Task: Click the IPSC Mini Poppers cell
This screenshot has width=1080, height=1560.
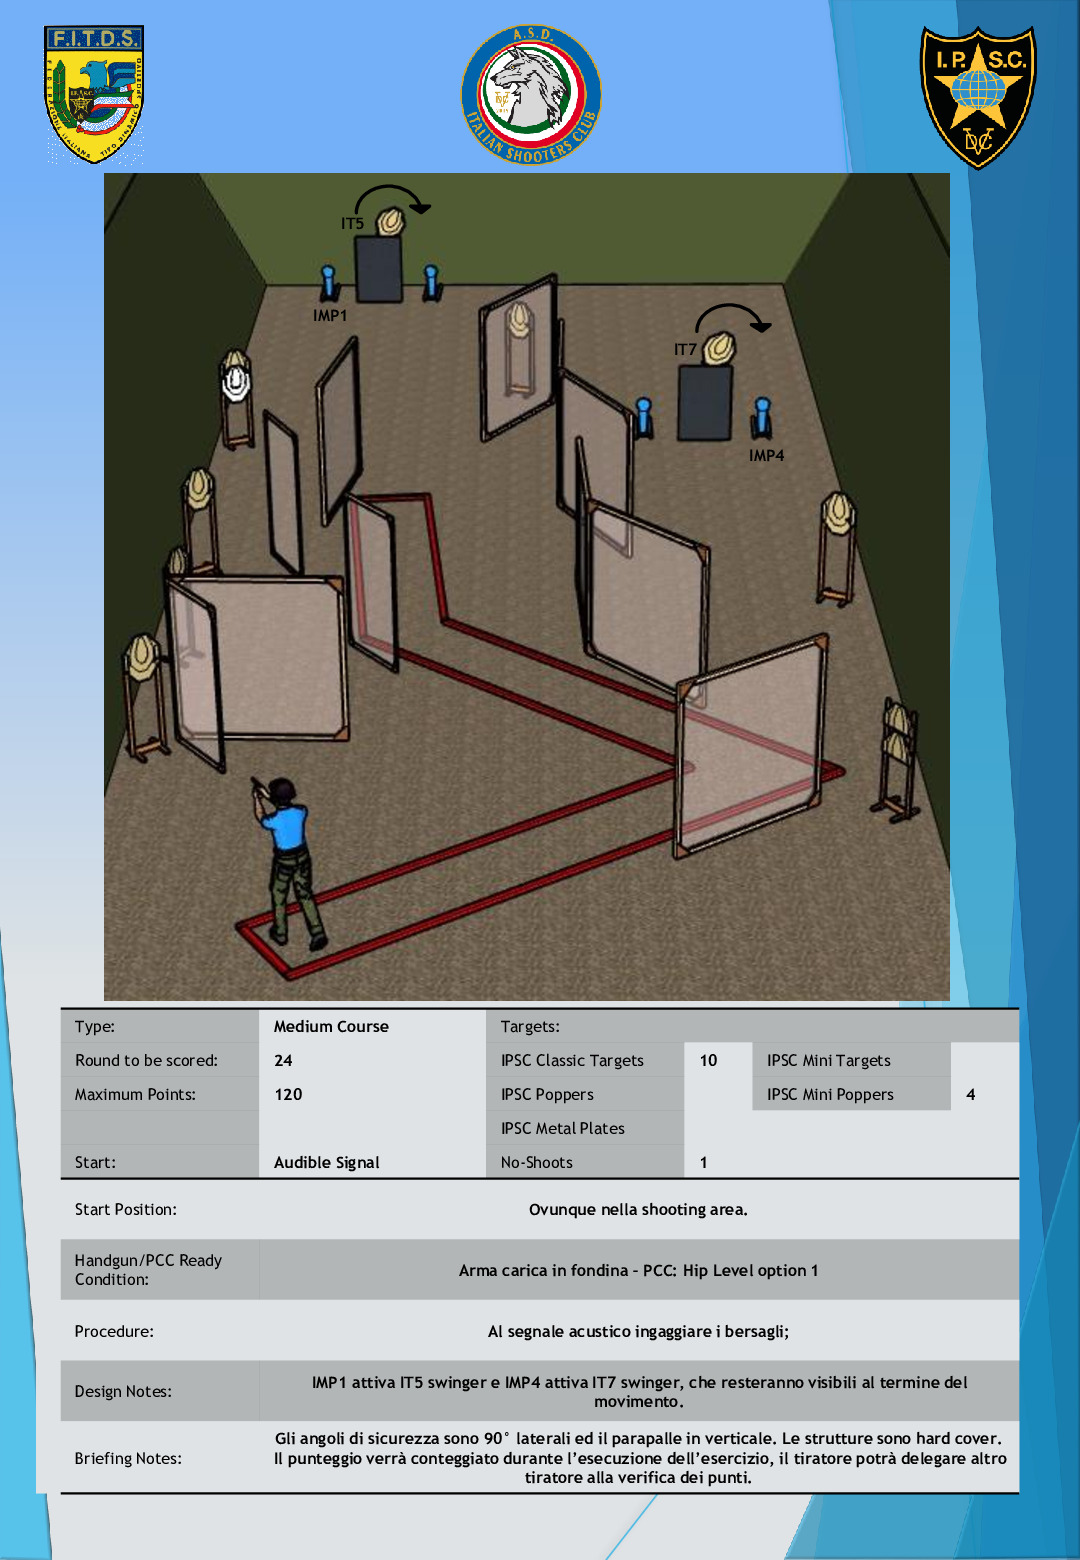Action: point(830,1095)
